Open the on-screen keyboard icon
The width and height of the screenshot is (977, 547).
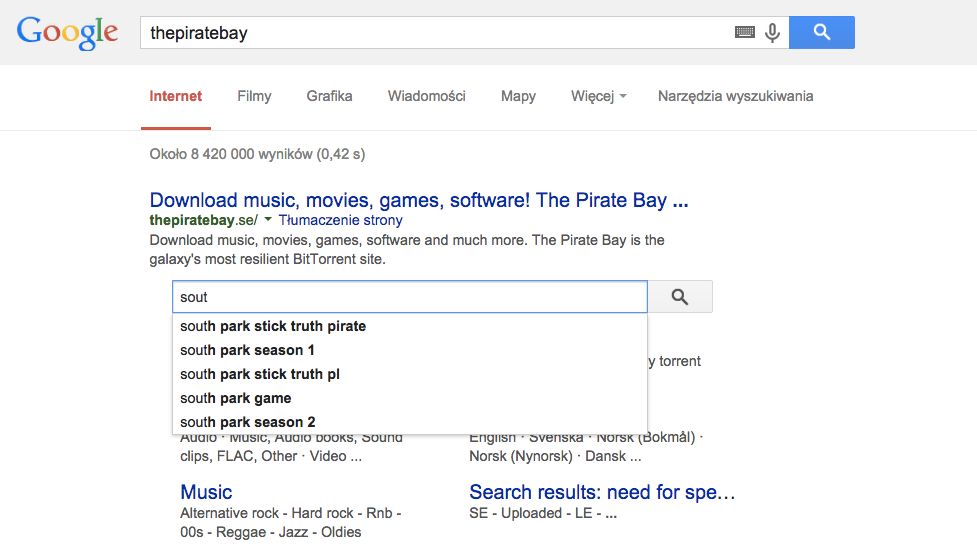tap(745, 32)
